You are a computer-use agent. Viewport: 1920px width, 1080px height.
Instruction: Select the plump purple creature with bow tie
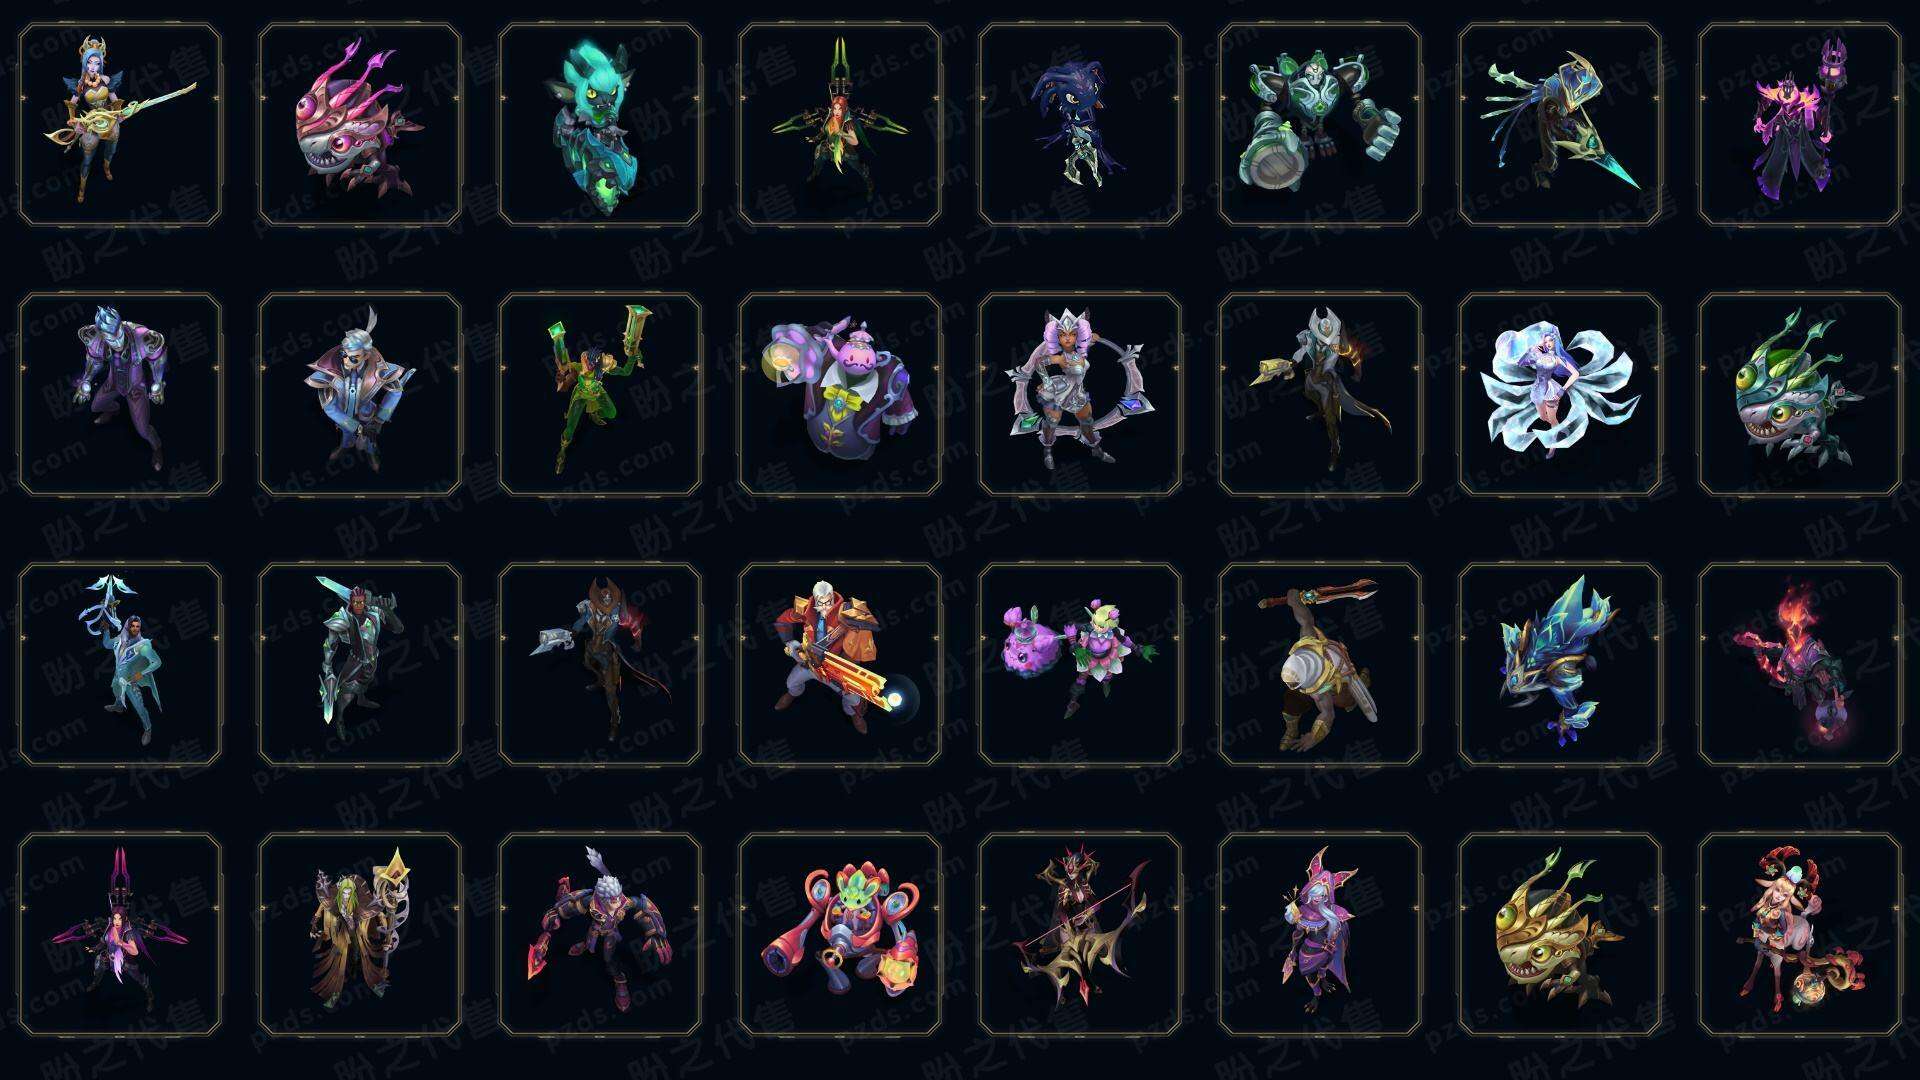coord(840,394)
